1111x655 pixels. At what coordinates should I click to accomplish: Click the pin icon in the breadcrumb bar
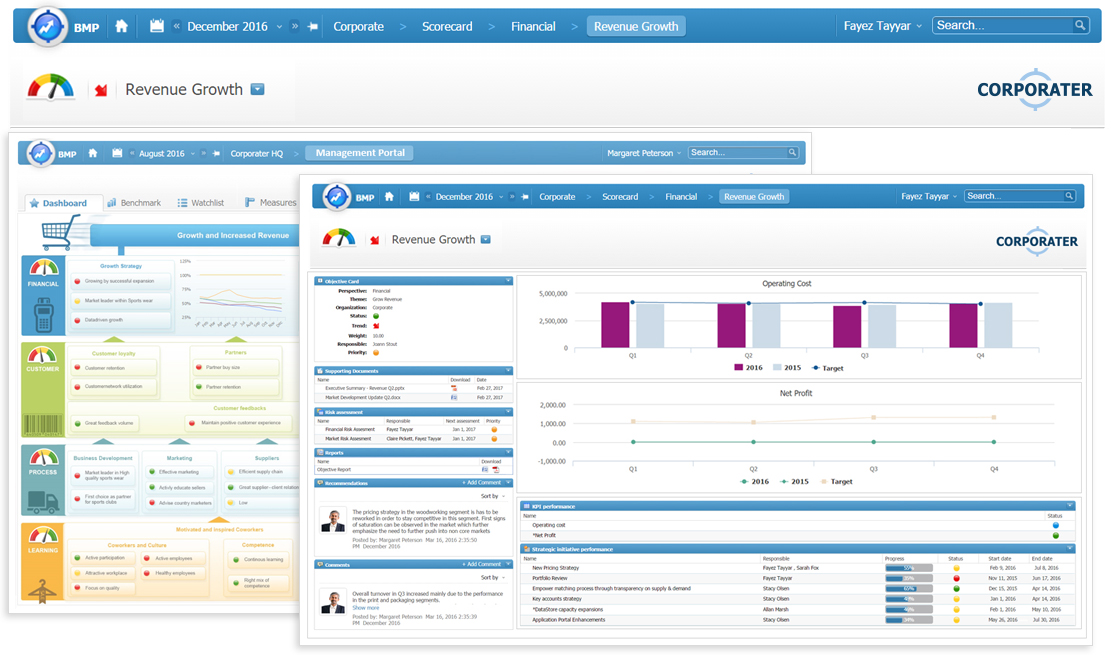pyautogui.click(x=312, y=27)
